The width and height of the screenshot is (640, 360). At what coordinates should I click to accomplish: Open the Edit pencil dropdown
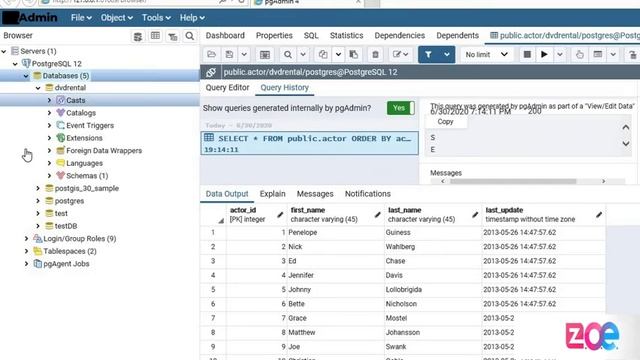(400, 55)
